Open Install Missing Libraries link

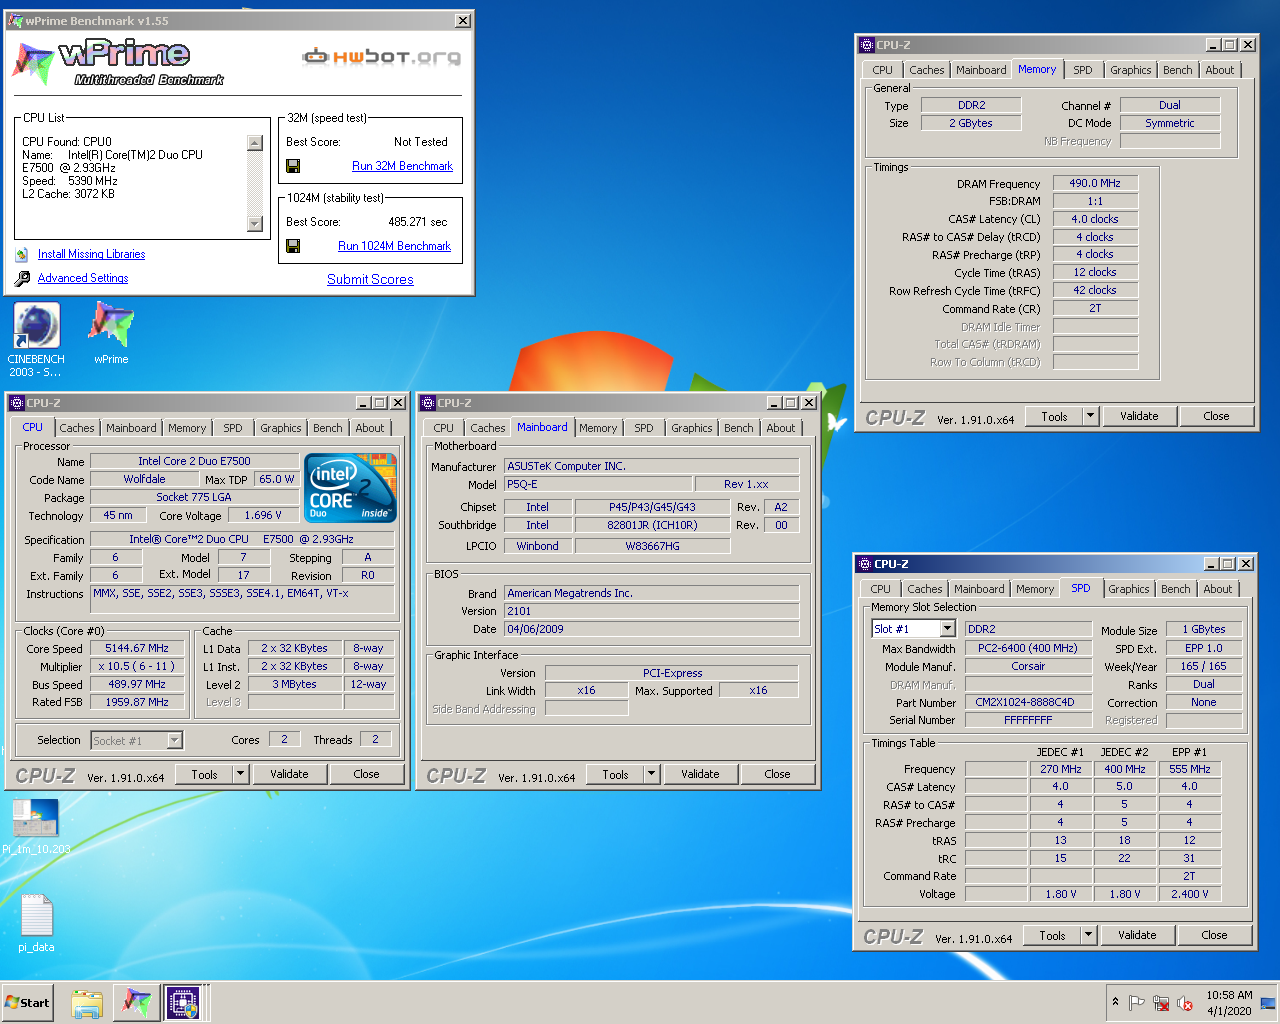click(x=91, y=254)
